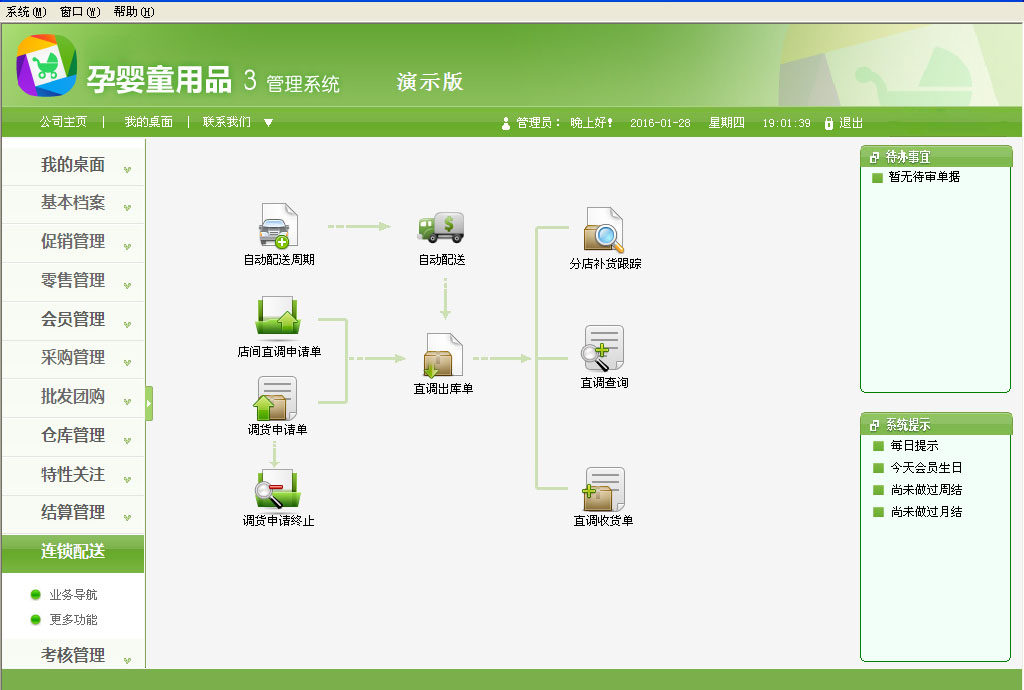Click the clock time 19:01:39
Viewport: 1024px width, 690px height.
(x=786, y=123)
